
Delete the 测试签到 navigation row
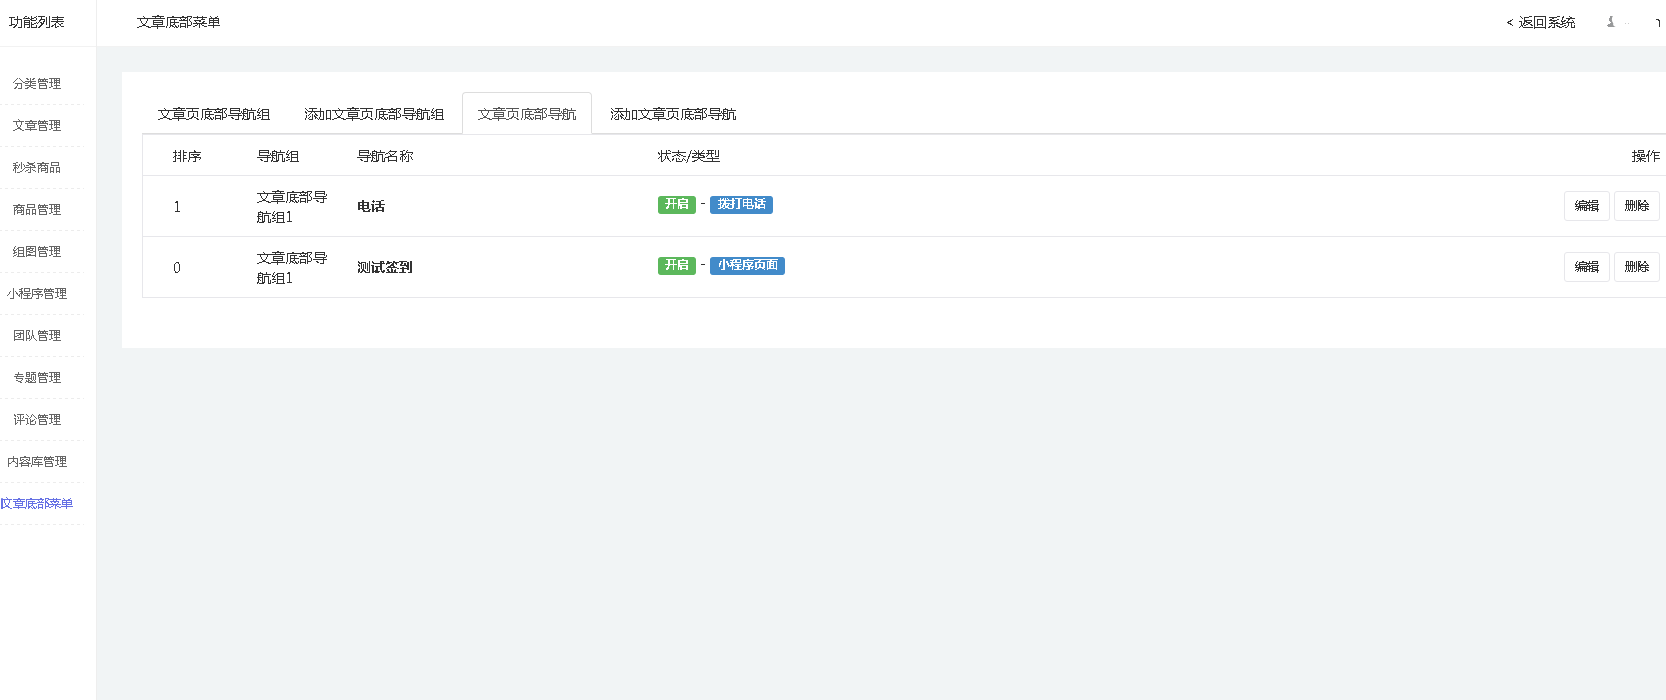pos(1636,267)
